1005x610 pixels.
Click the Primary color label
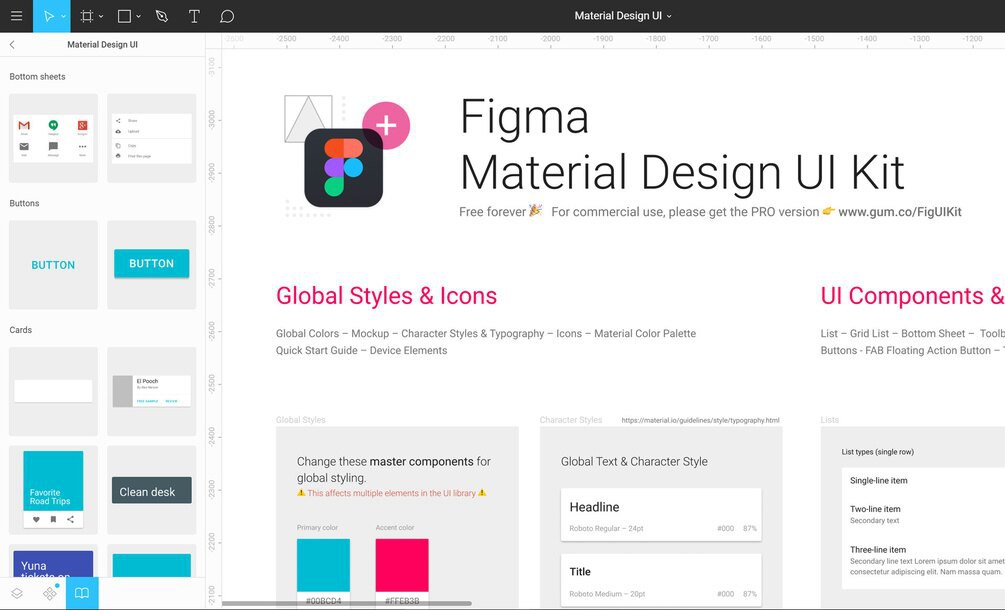tap(317, 528)
